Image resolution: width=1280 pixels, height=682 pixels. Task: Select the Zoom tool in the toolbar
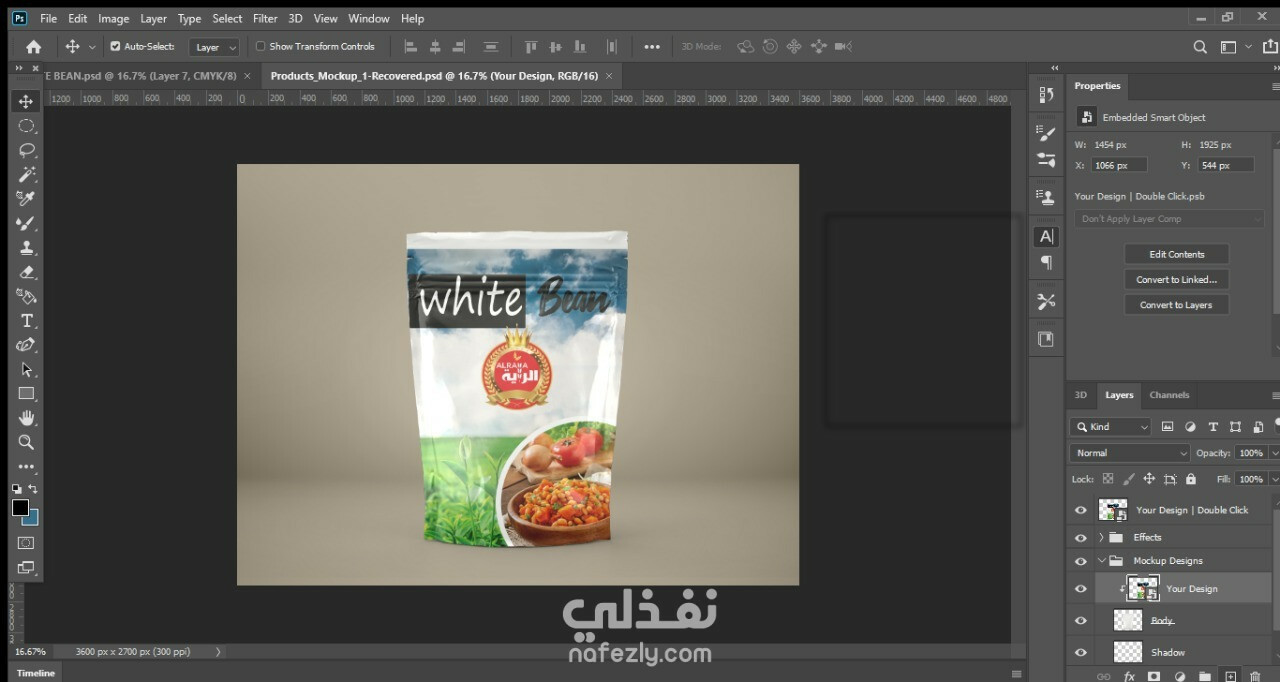[x=26, y=442]
